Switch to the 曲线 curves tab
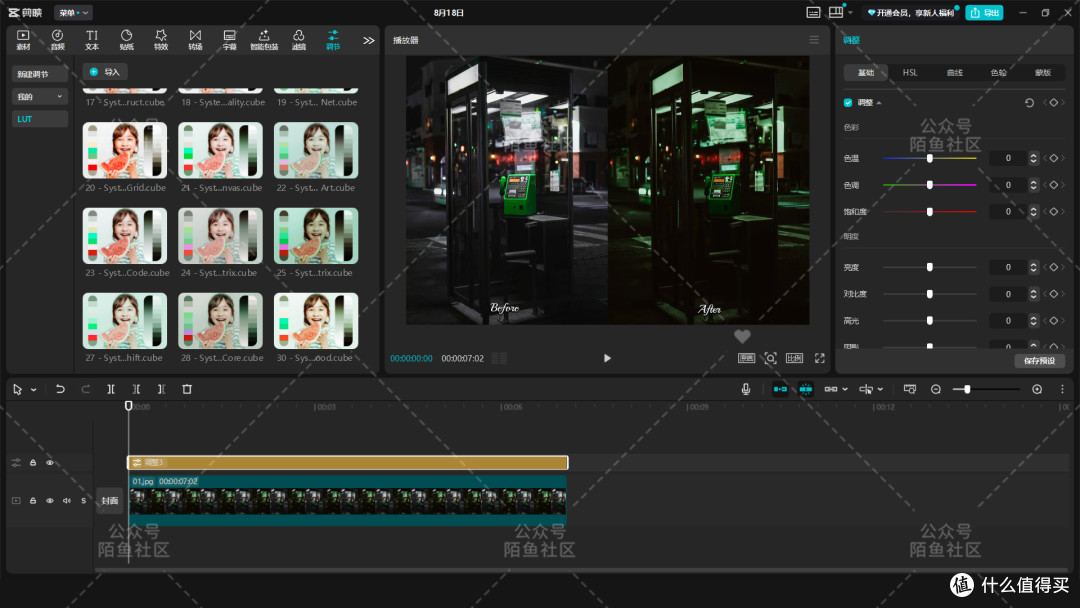Screen dimensions: 1080x608 (x=955, y=72)
